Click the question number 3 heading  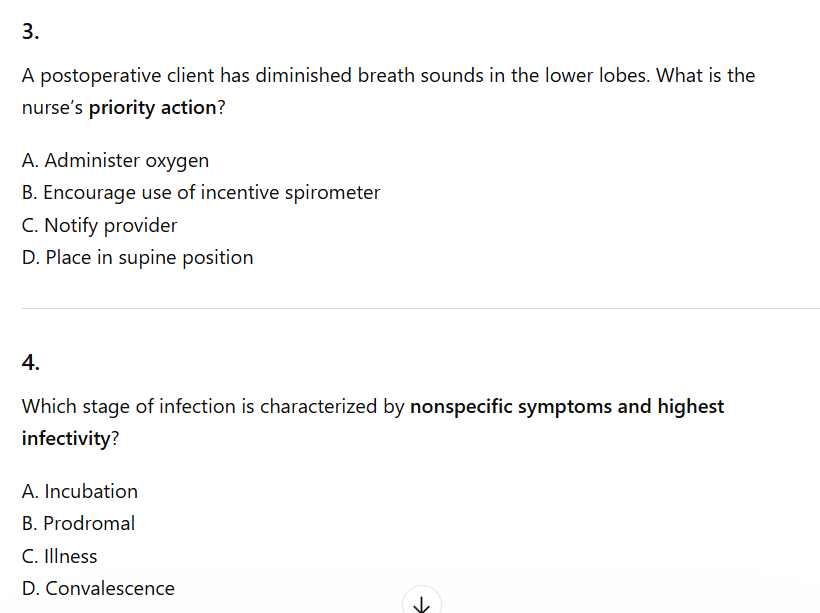coord(31,31)
